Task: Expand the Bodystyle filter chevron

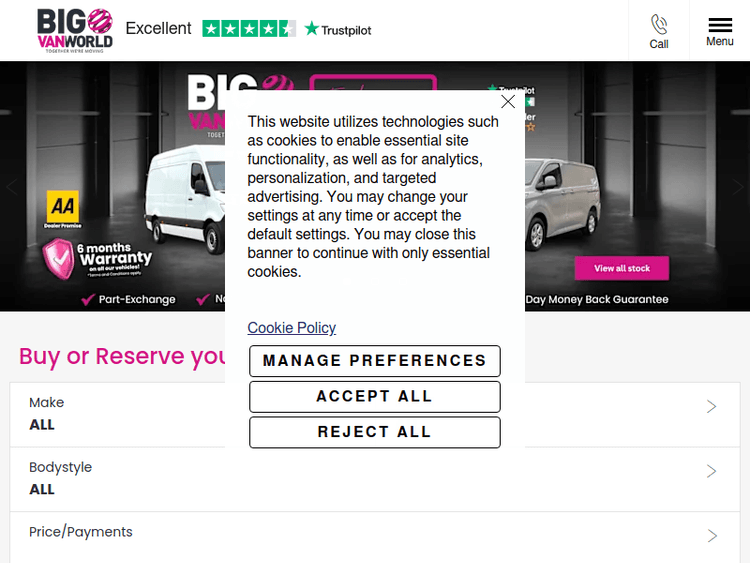Action: (x=712, y=471)
